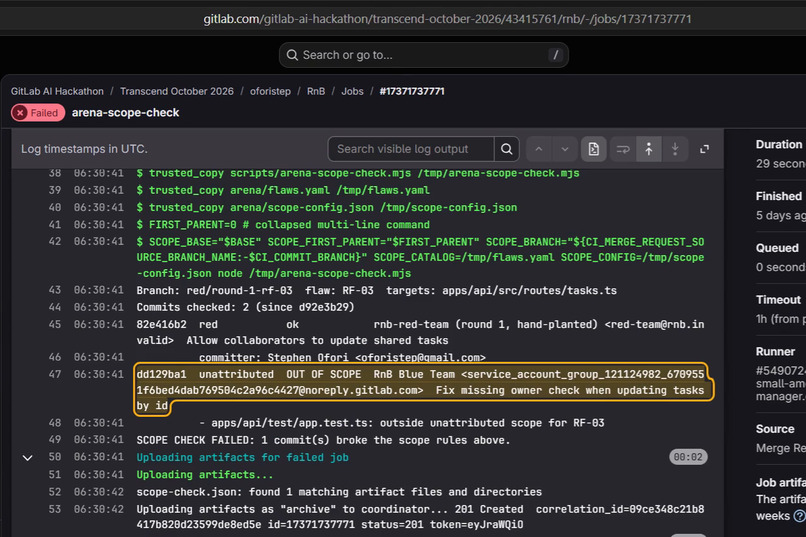Open oforistep breadcrumb link
The image size is (806, 537).
(x=270, y=91)
